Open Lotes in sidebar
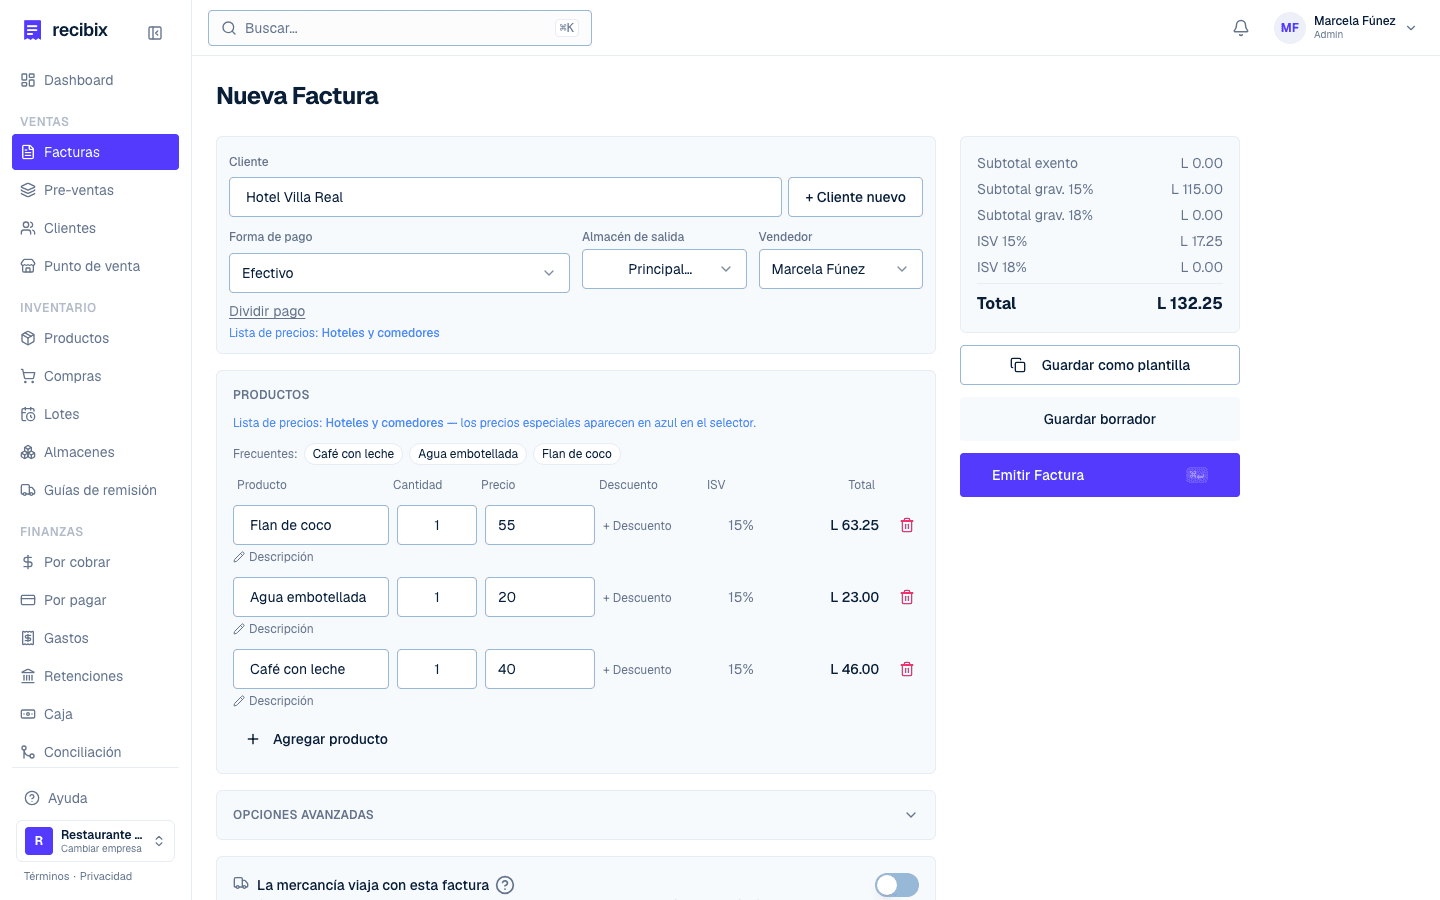Image resolution: width=1440 pixels, height=900 pixels. 95,414
